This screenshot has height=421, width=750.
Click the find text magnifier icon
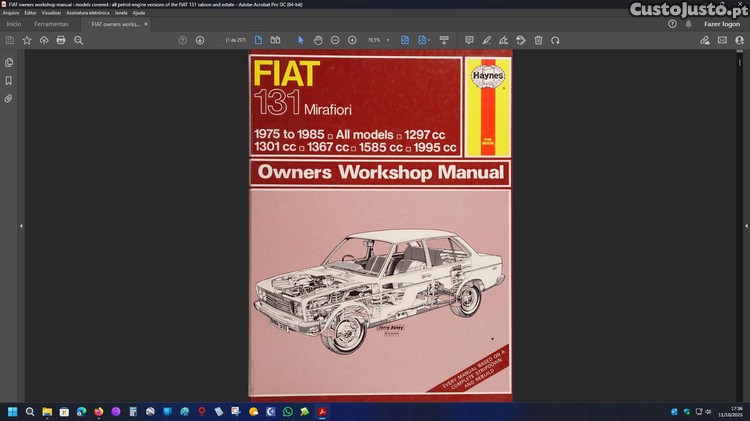[x=79, y=40]
